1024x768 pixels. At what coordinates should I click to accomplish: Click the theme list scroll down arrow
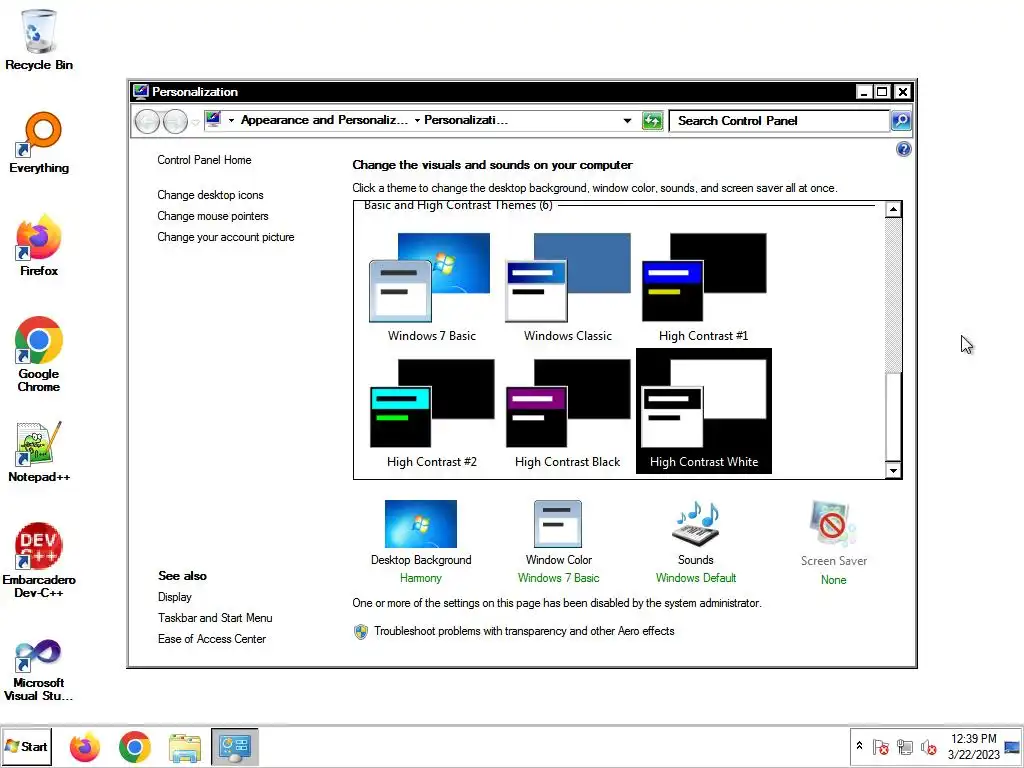[893, 470]
